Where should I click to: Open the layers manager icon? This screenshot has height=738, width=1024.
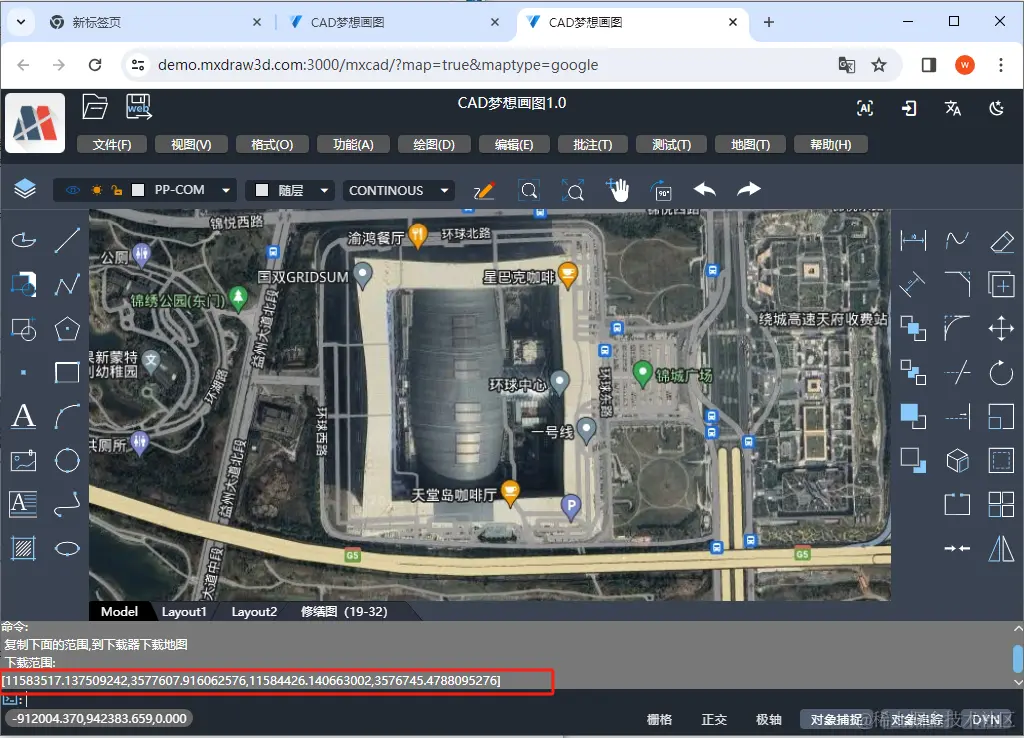coord(25,189)
